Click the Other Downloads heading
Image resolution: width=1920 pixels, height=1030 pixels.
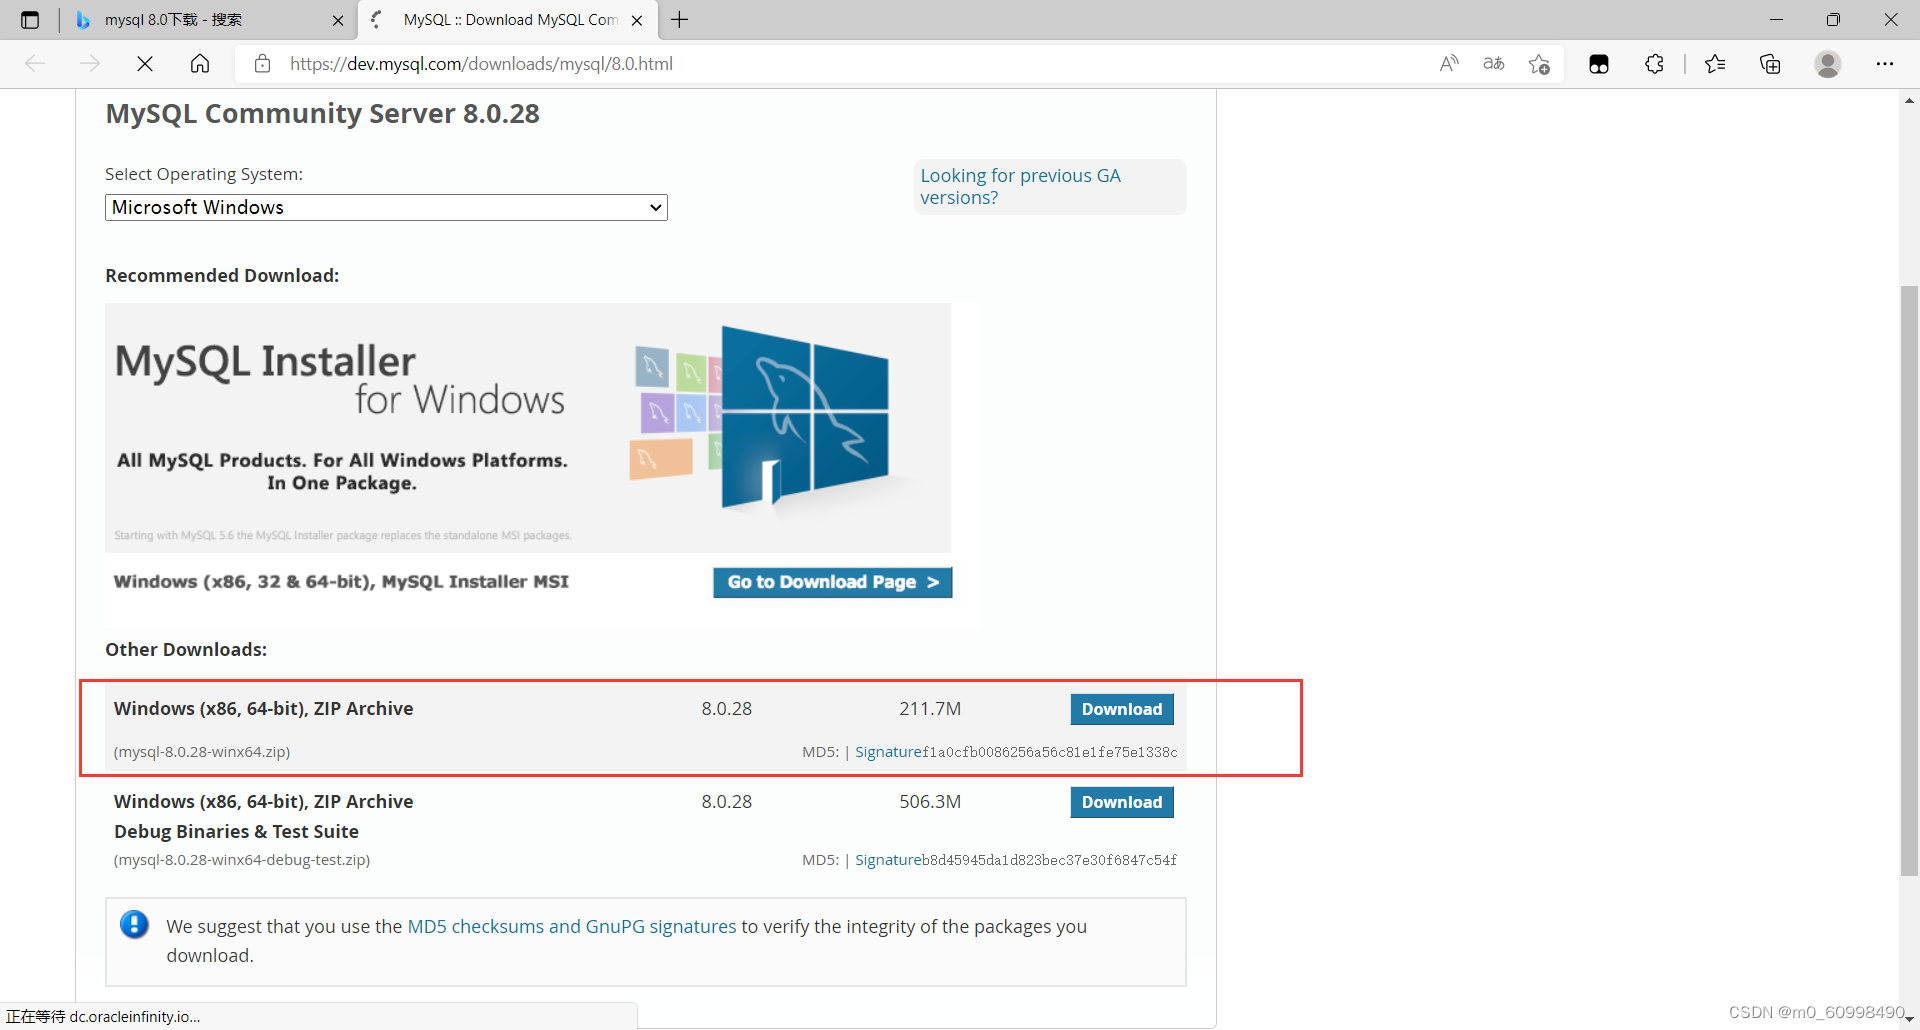coord(186,650)
